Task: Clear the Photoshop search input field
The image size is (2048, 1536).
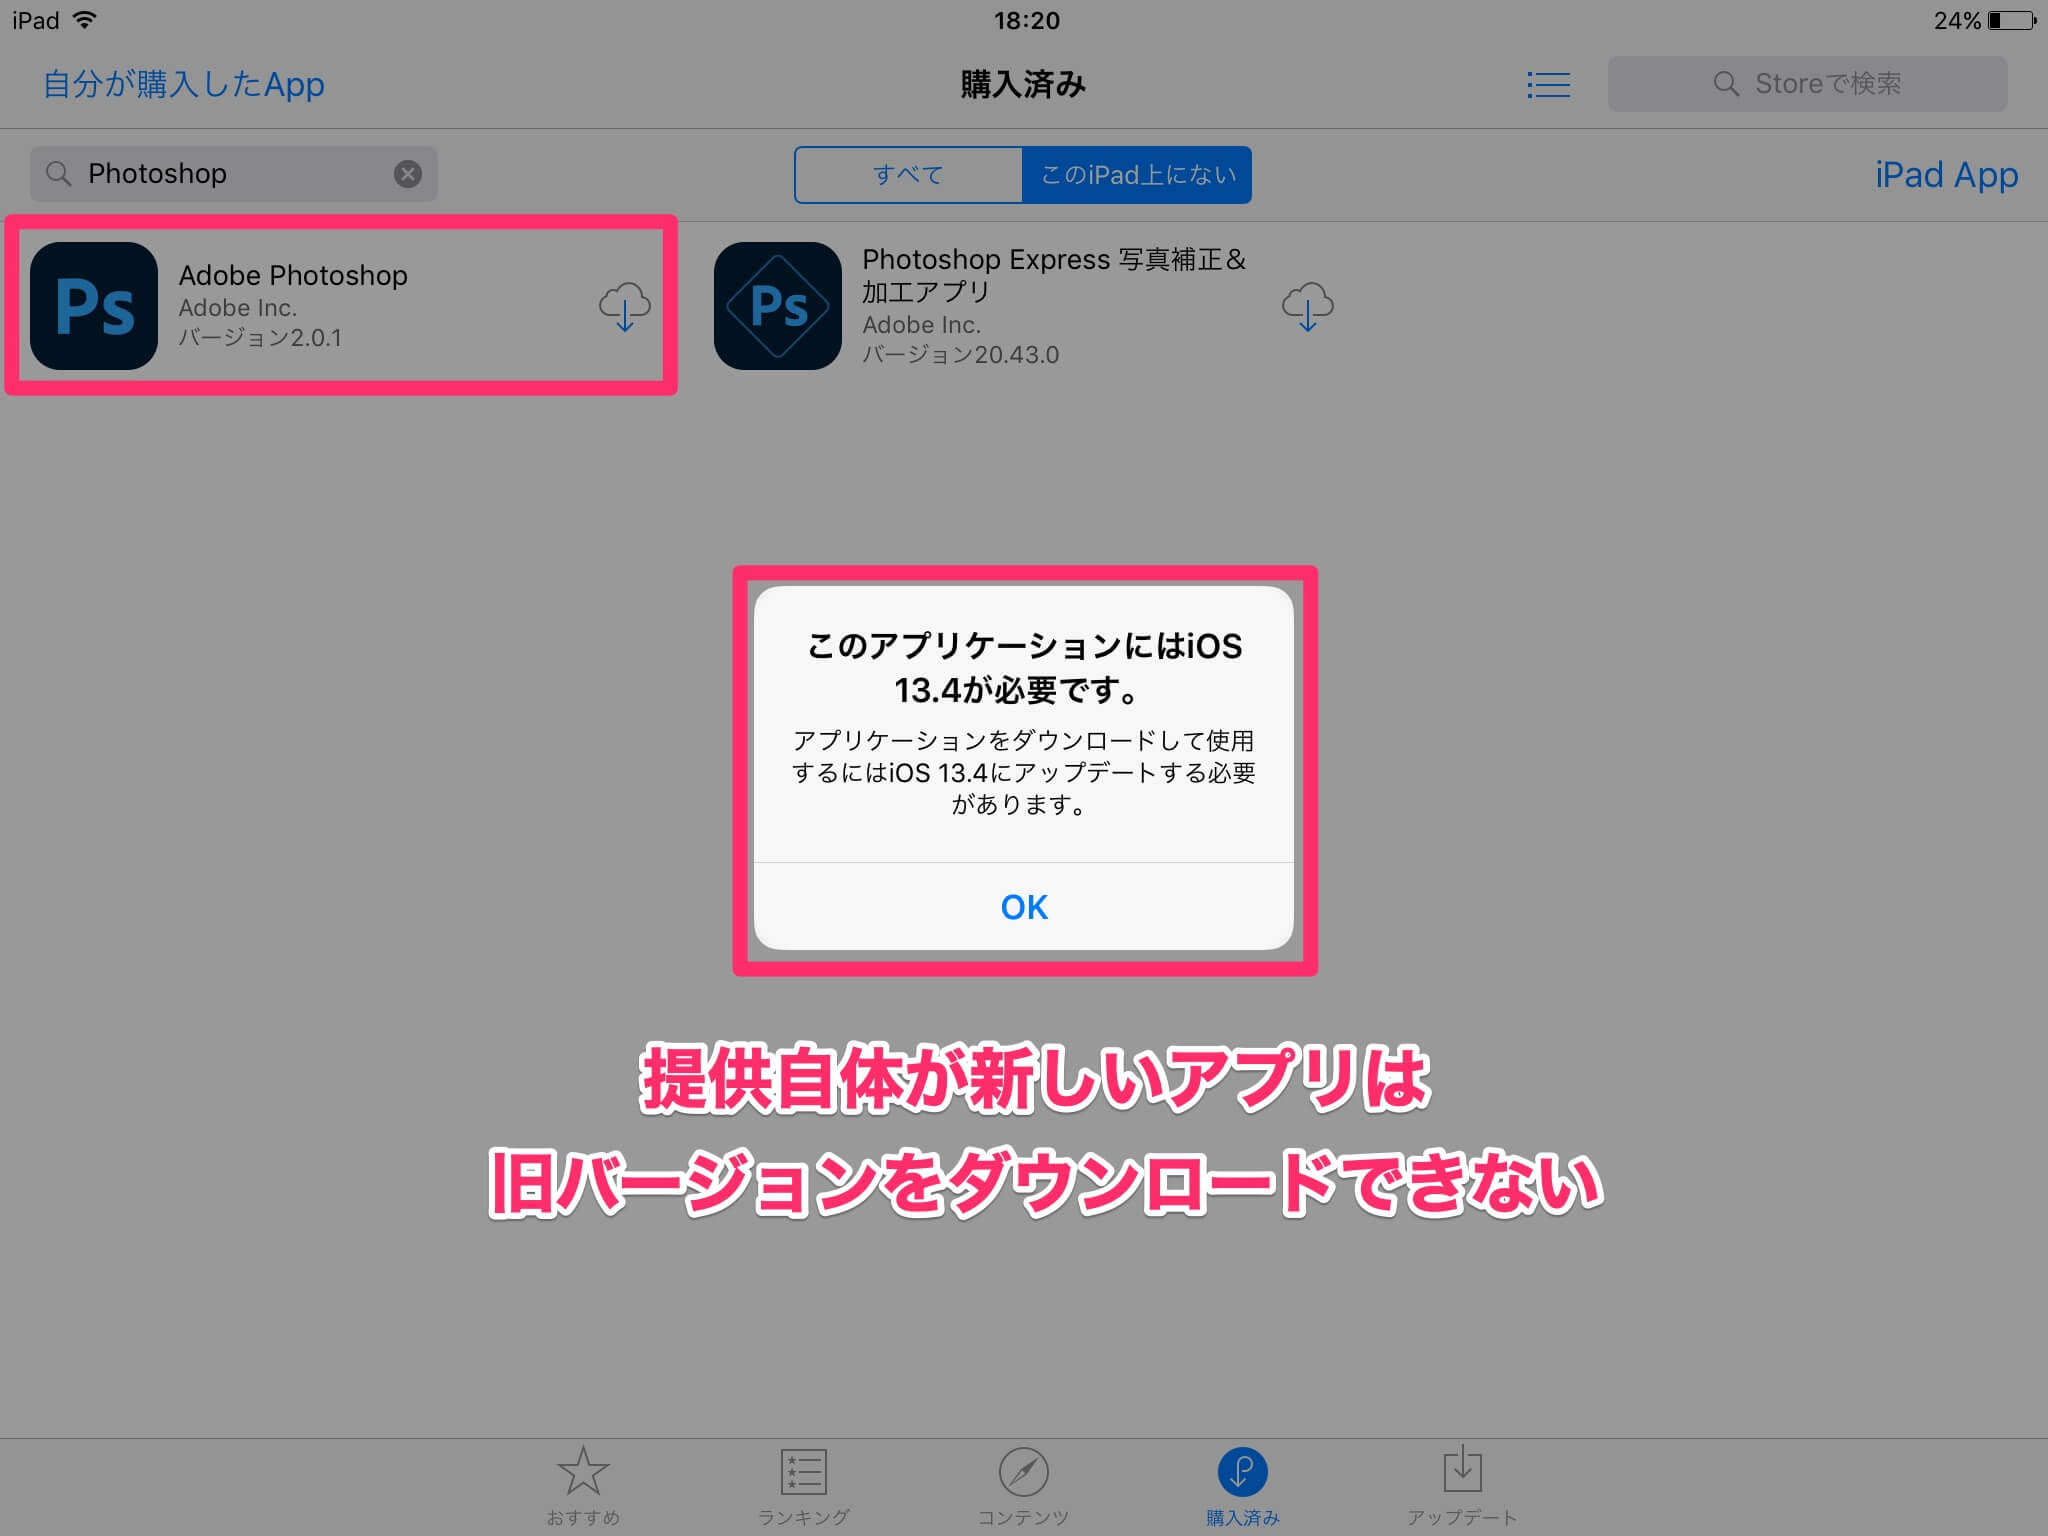Action: click(x=408, y=171)
